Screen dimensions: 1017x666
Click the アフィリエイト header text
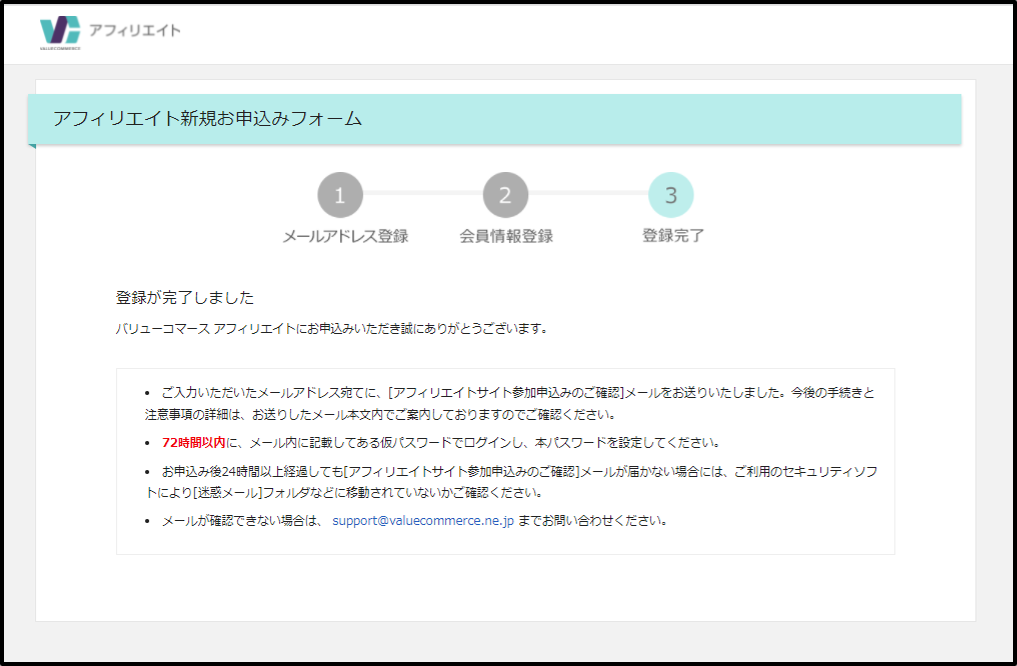[x=135, y=30]
